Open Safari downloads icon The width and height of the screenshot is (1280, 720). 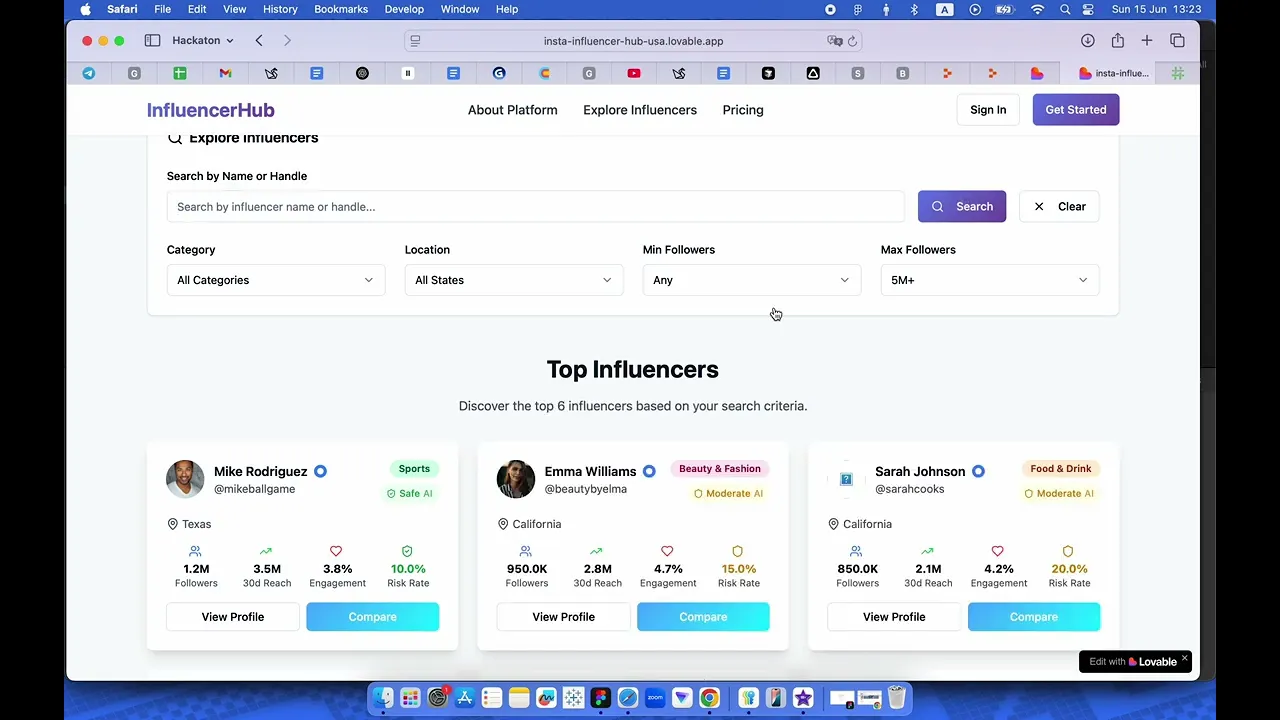click(x=1087, y=41)
